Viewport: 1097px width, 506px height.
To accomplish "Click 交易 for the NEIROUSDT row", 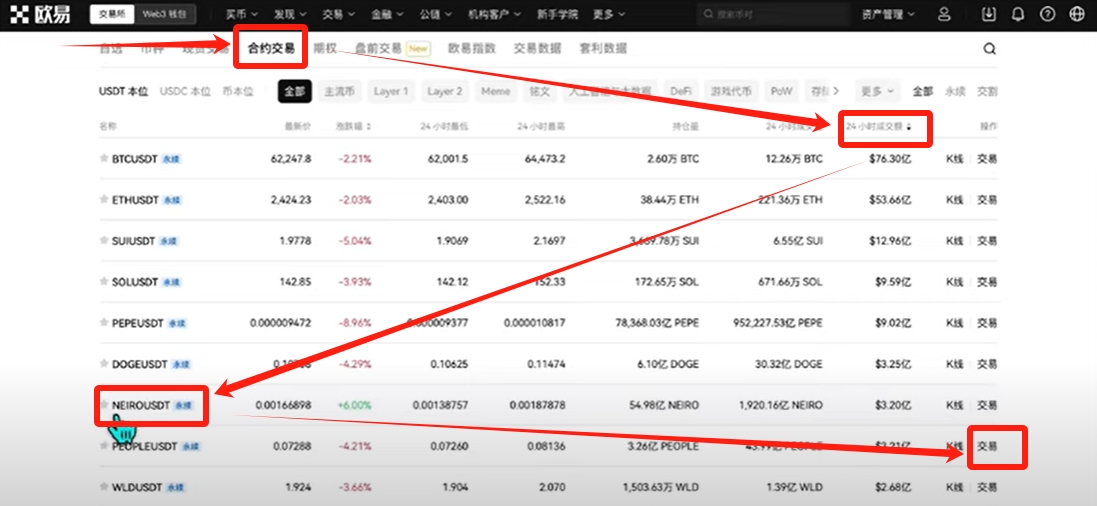I will tap(987, 405).
